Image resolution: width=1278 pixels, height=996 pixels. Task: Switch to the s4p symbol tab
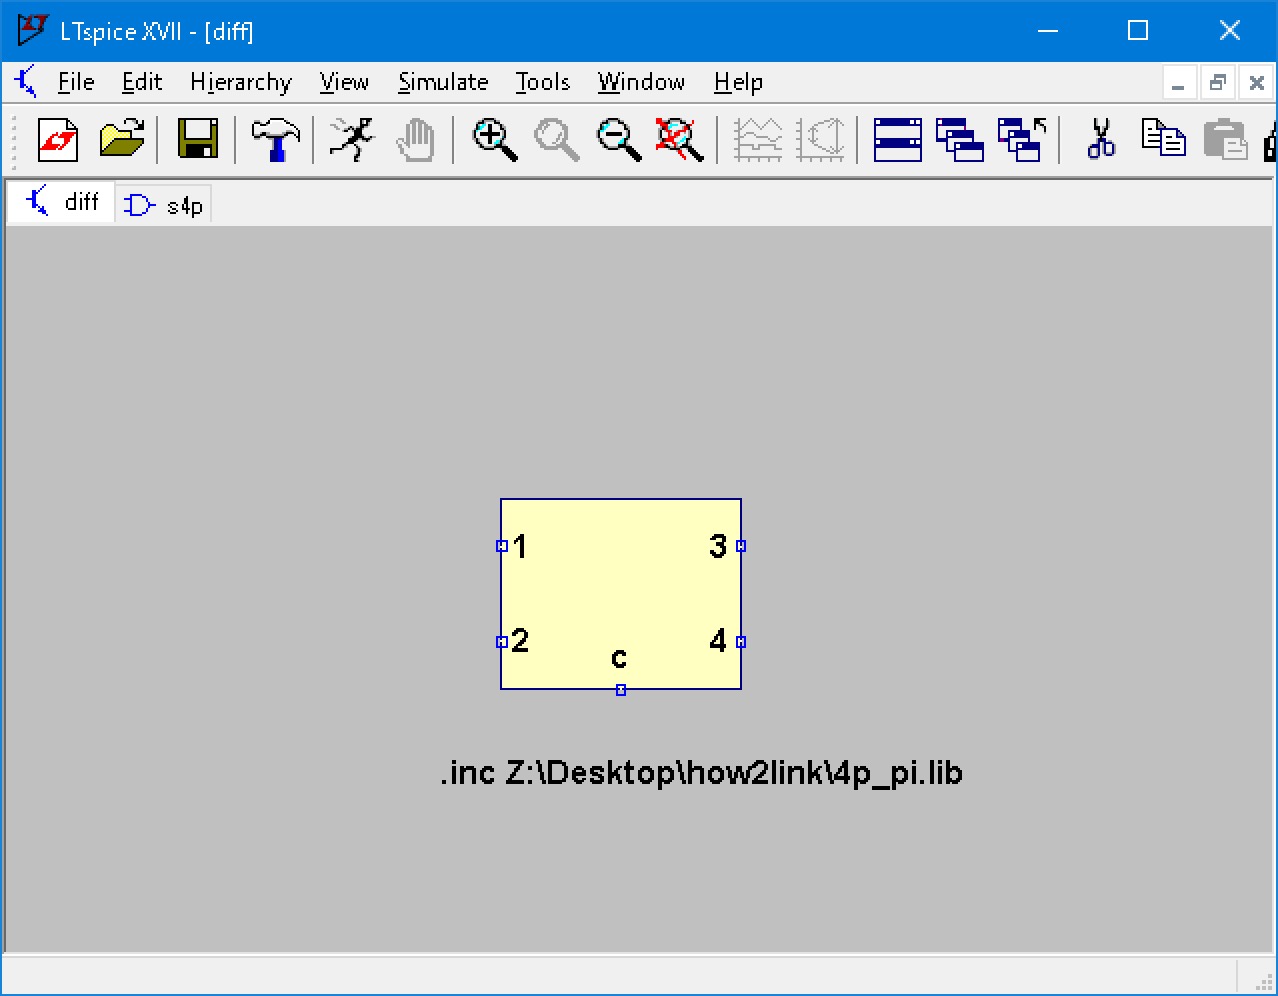164,205
